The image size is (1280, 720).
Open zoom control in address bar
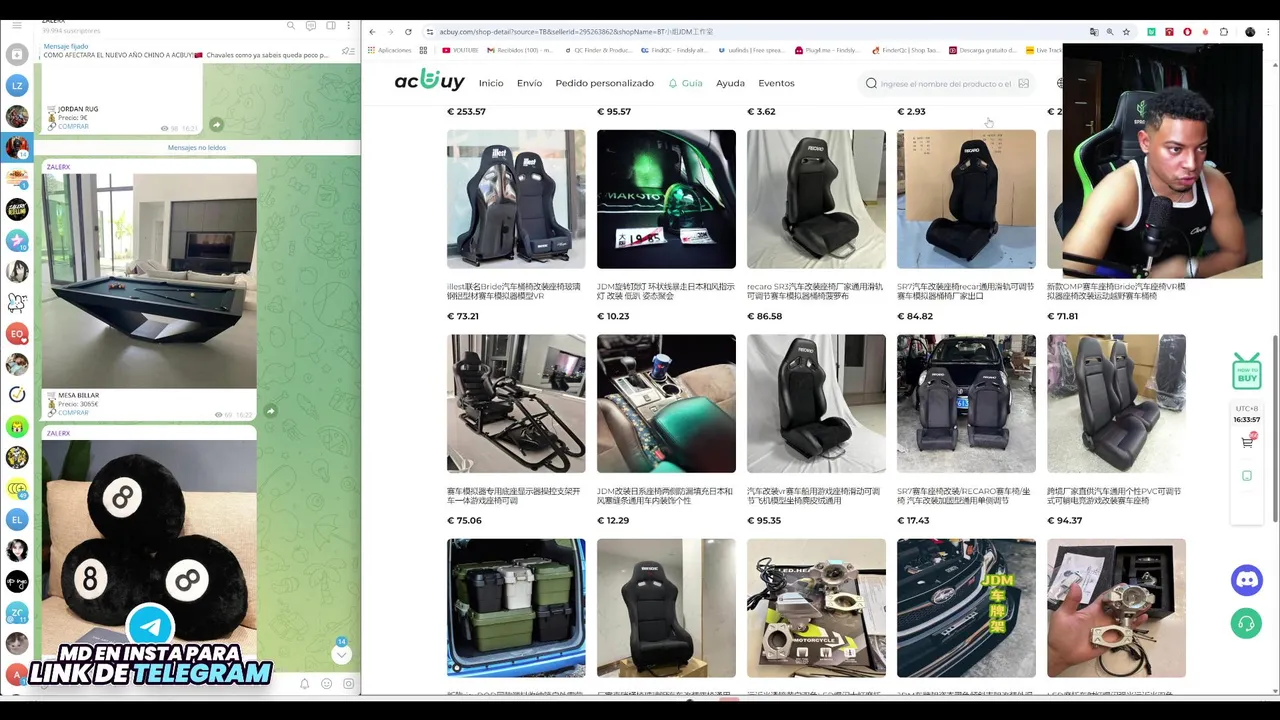1110,32
